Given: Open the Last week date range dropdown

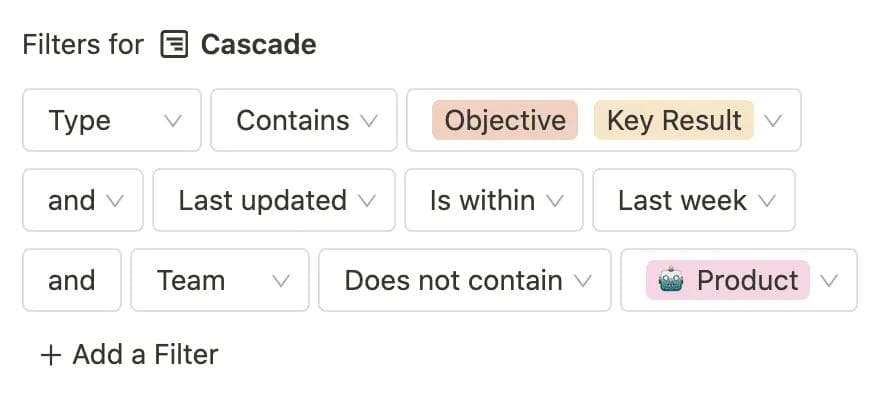Looking at the screenshot, I should tap(694, 200).
